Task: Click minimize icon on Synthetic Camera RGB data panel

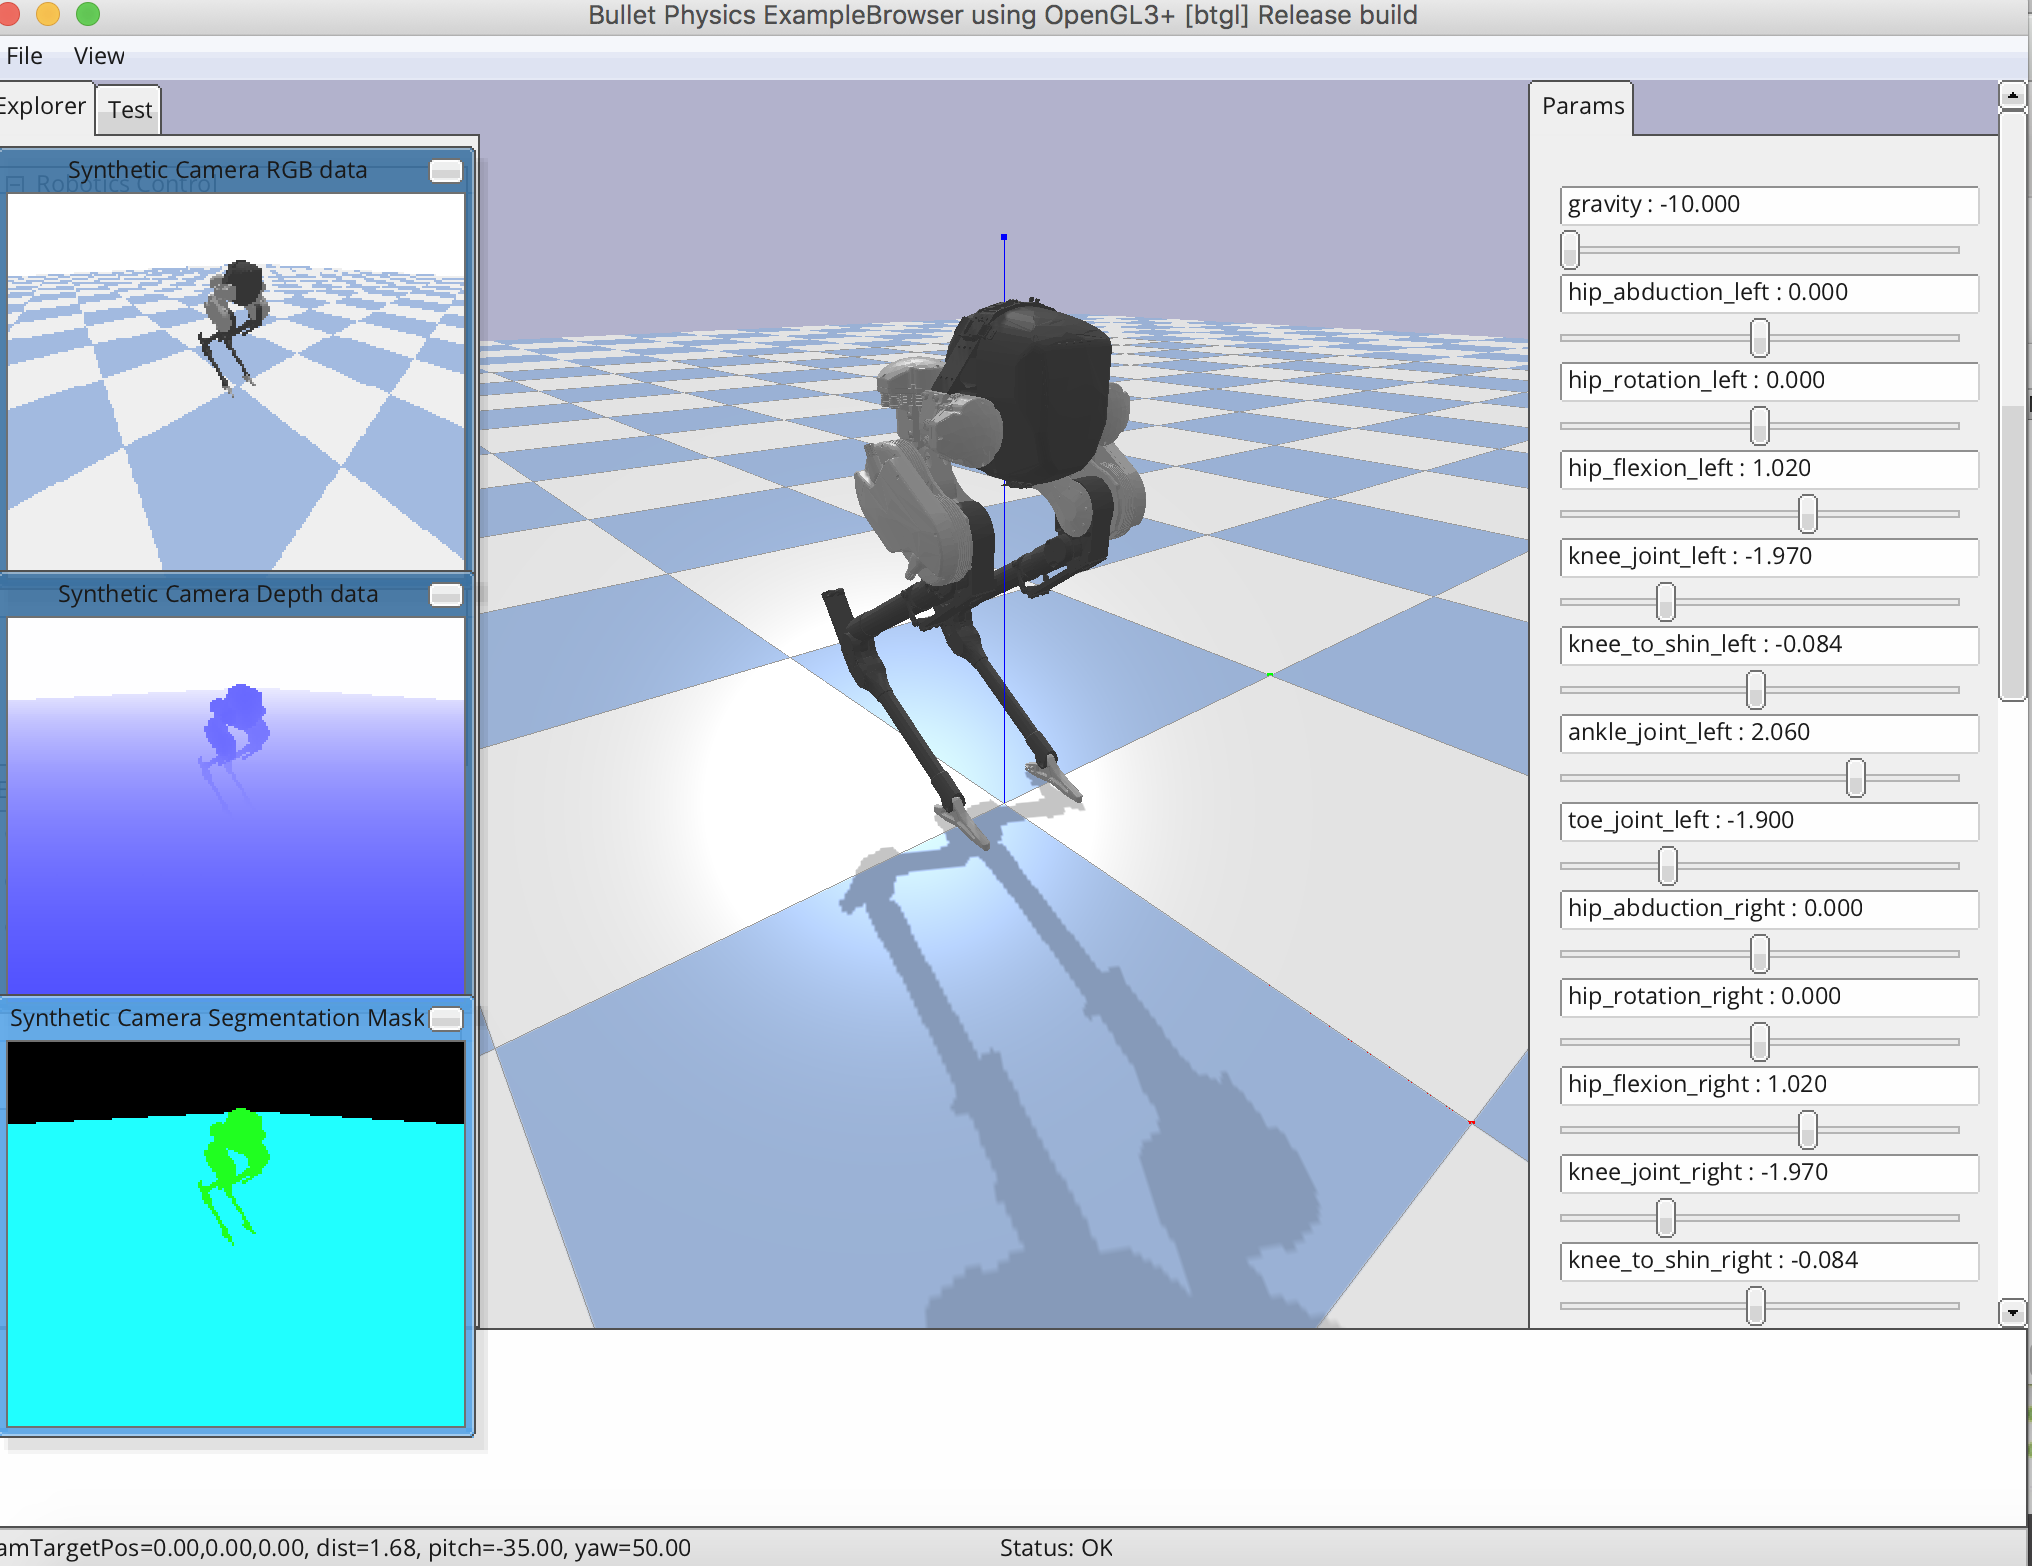Action: 447,171
